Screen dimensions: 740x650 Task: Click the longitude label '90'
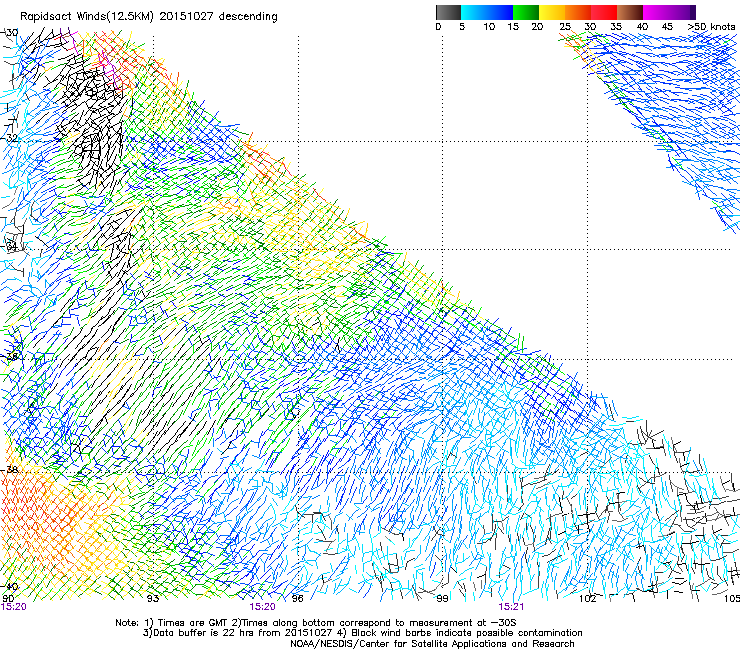click(x=8, y=599)
